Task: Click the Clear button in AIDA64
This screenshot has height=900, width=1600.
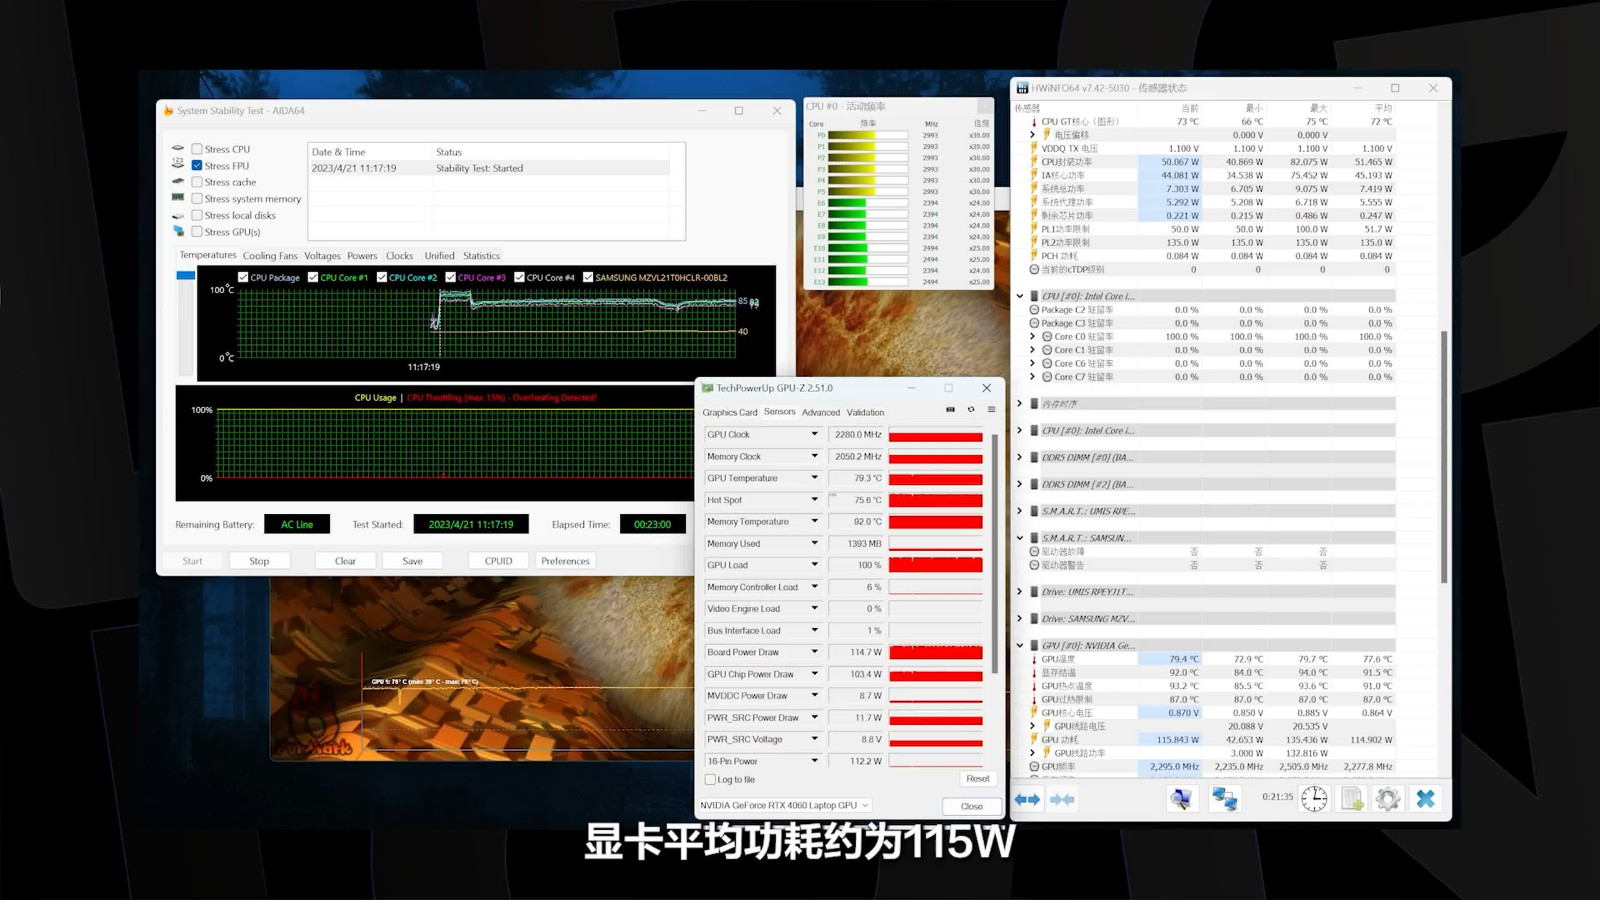Action: click(345, 561)
